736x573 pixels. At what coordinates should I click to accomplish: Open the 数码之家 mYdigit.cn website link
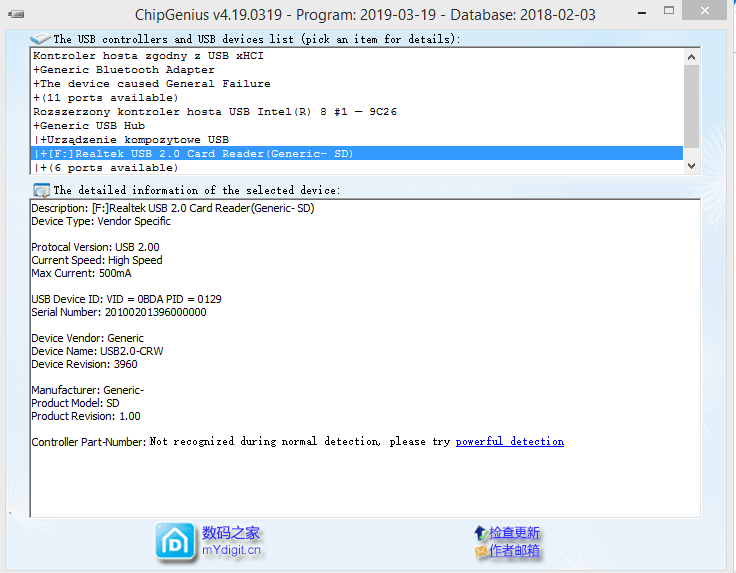coord(231,541)
